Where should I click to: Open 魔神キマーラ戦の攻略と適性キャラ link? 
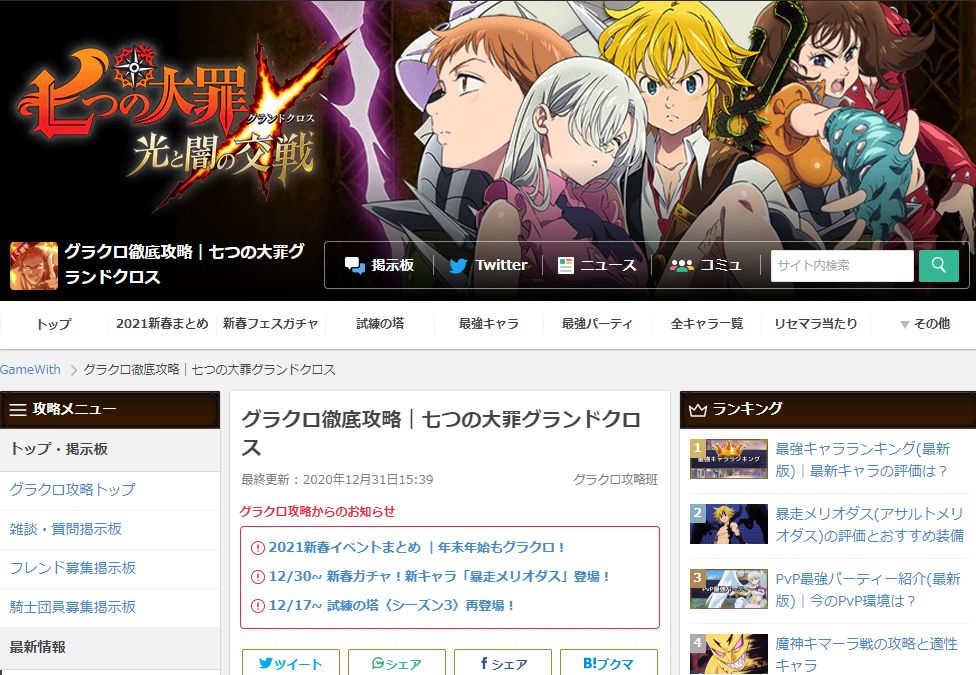(x=866, y=654)
